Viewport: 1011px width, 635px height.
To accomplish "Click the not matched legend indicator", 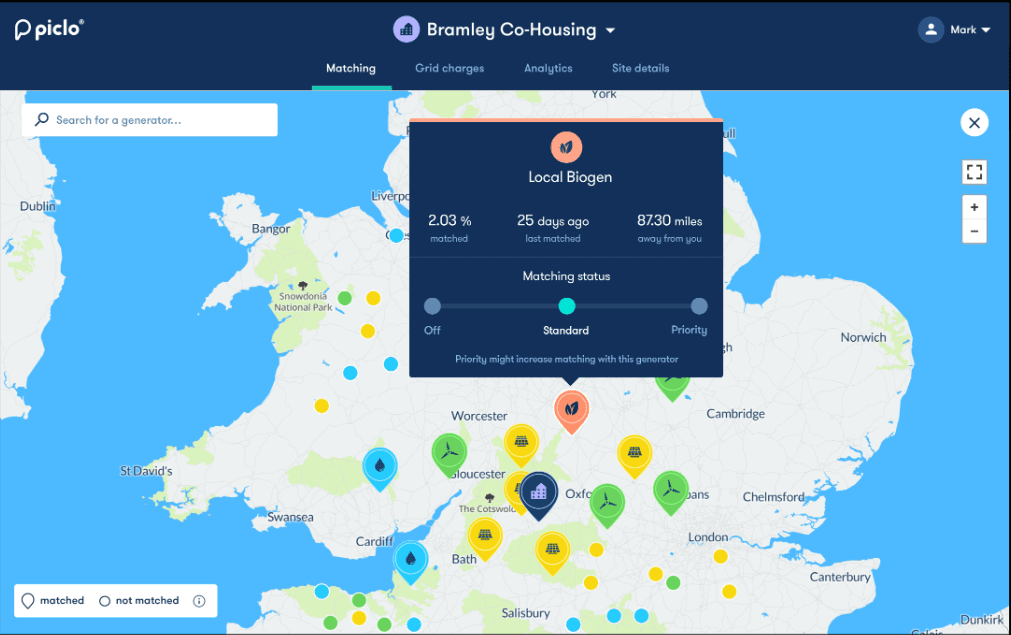I will coord(104,601).
